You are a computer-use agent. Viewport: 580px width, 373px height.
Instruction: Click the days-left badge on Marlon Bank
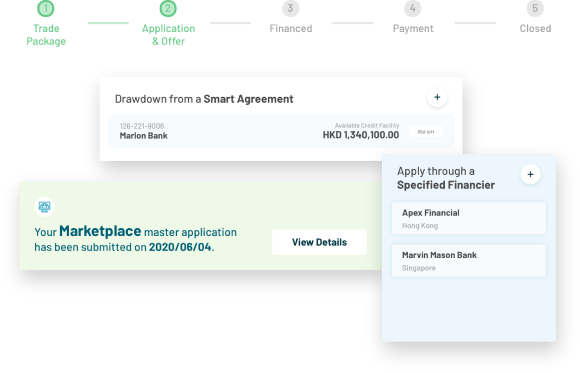(x=426, y=132)
